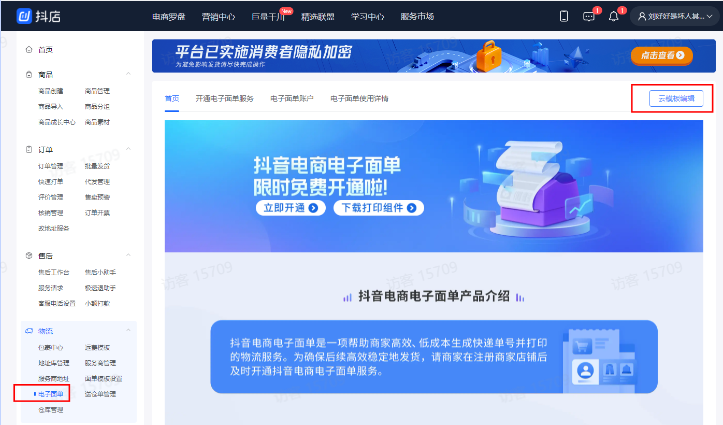The height and width of the screenshot is (425, 723).
Task: Click the 商品 bag icon in sidebar
Action: (x=29, y=74)
